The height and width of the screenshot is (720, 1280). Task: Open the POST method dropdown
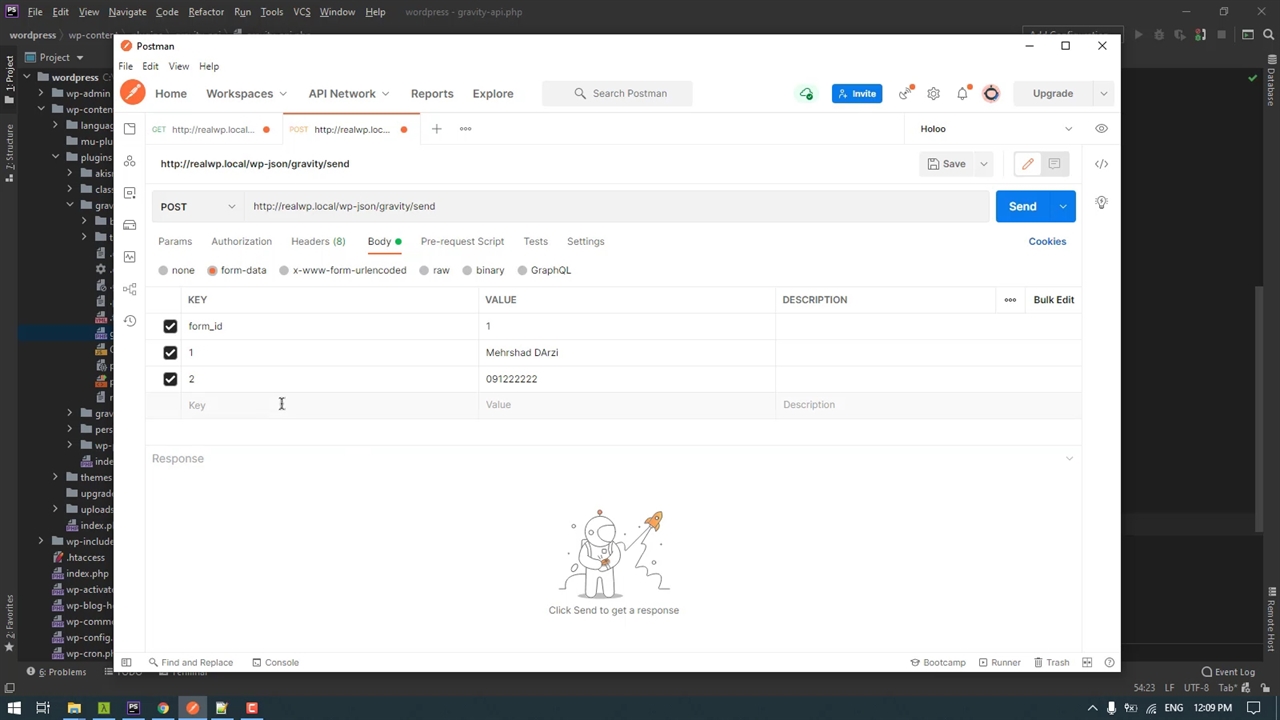tap(198, 207)
